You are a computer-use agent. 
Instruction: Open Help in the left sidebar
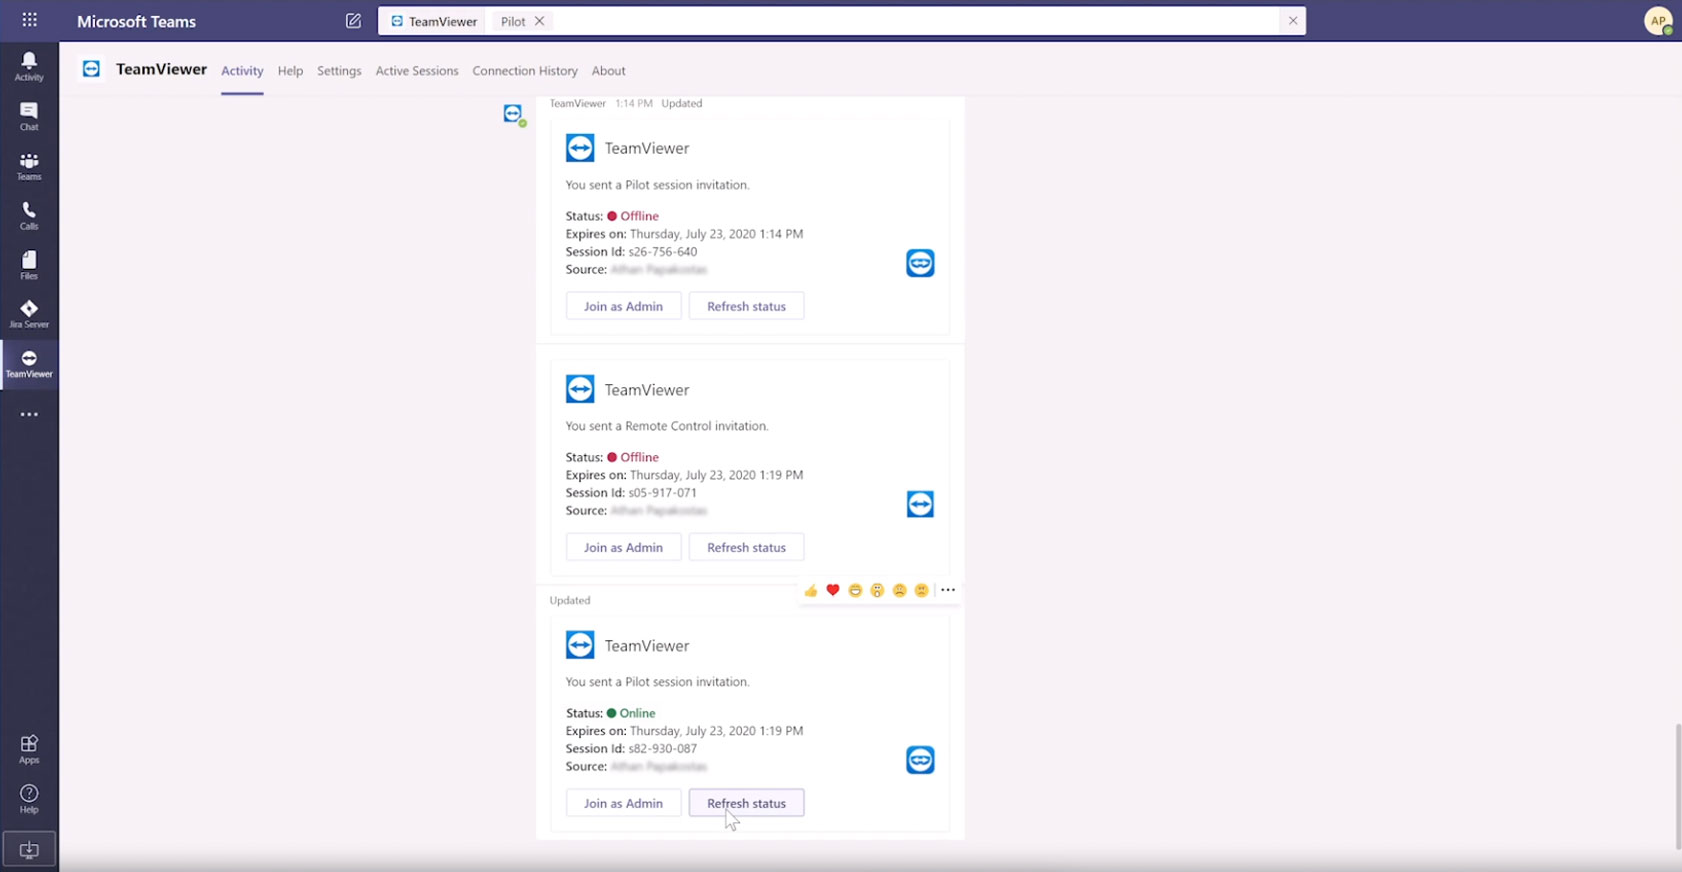(x=29, y=799)
